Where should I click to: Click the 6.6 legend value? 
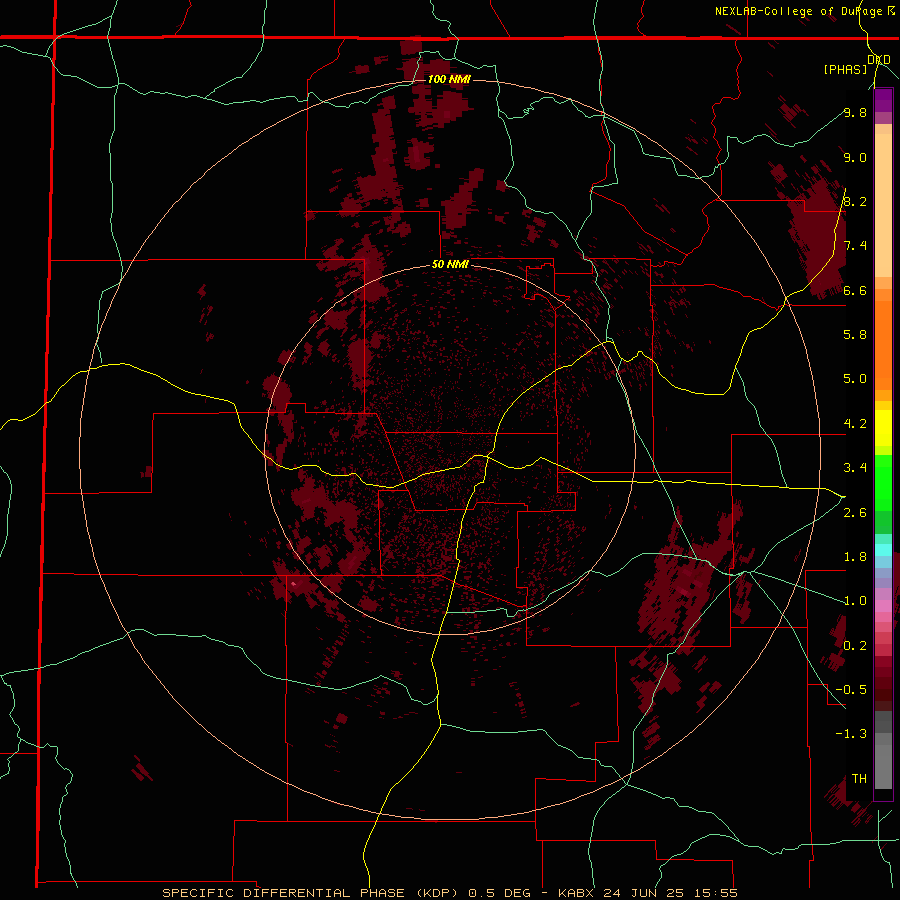tap(855, 290)
